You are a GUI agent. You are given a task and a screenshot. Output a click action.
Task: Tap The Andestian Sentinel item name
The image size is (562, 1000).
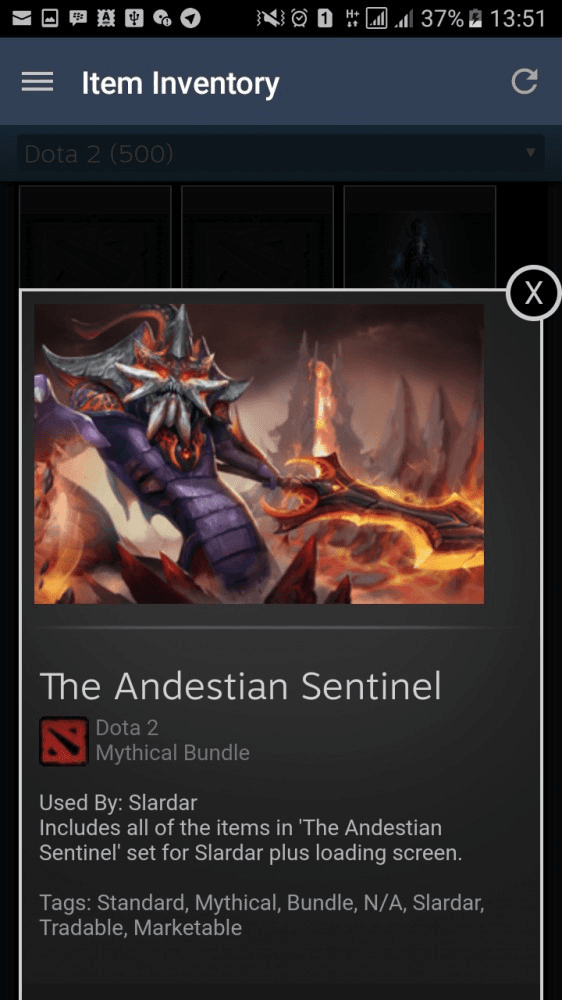click(240, 686)
